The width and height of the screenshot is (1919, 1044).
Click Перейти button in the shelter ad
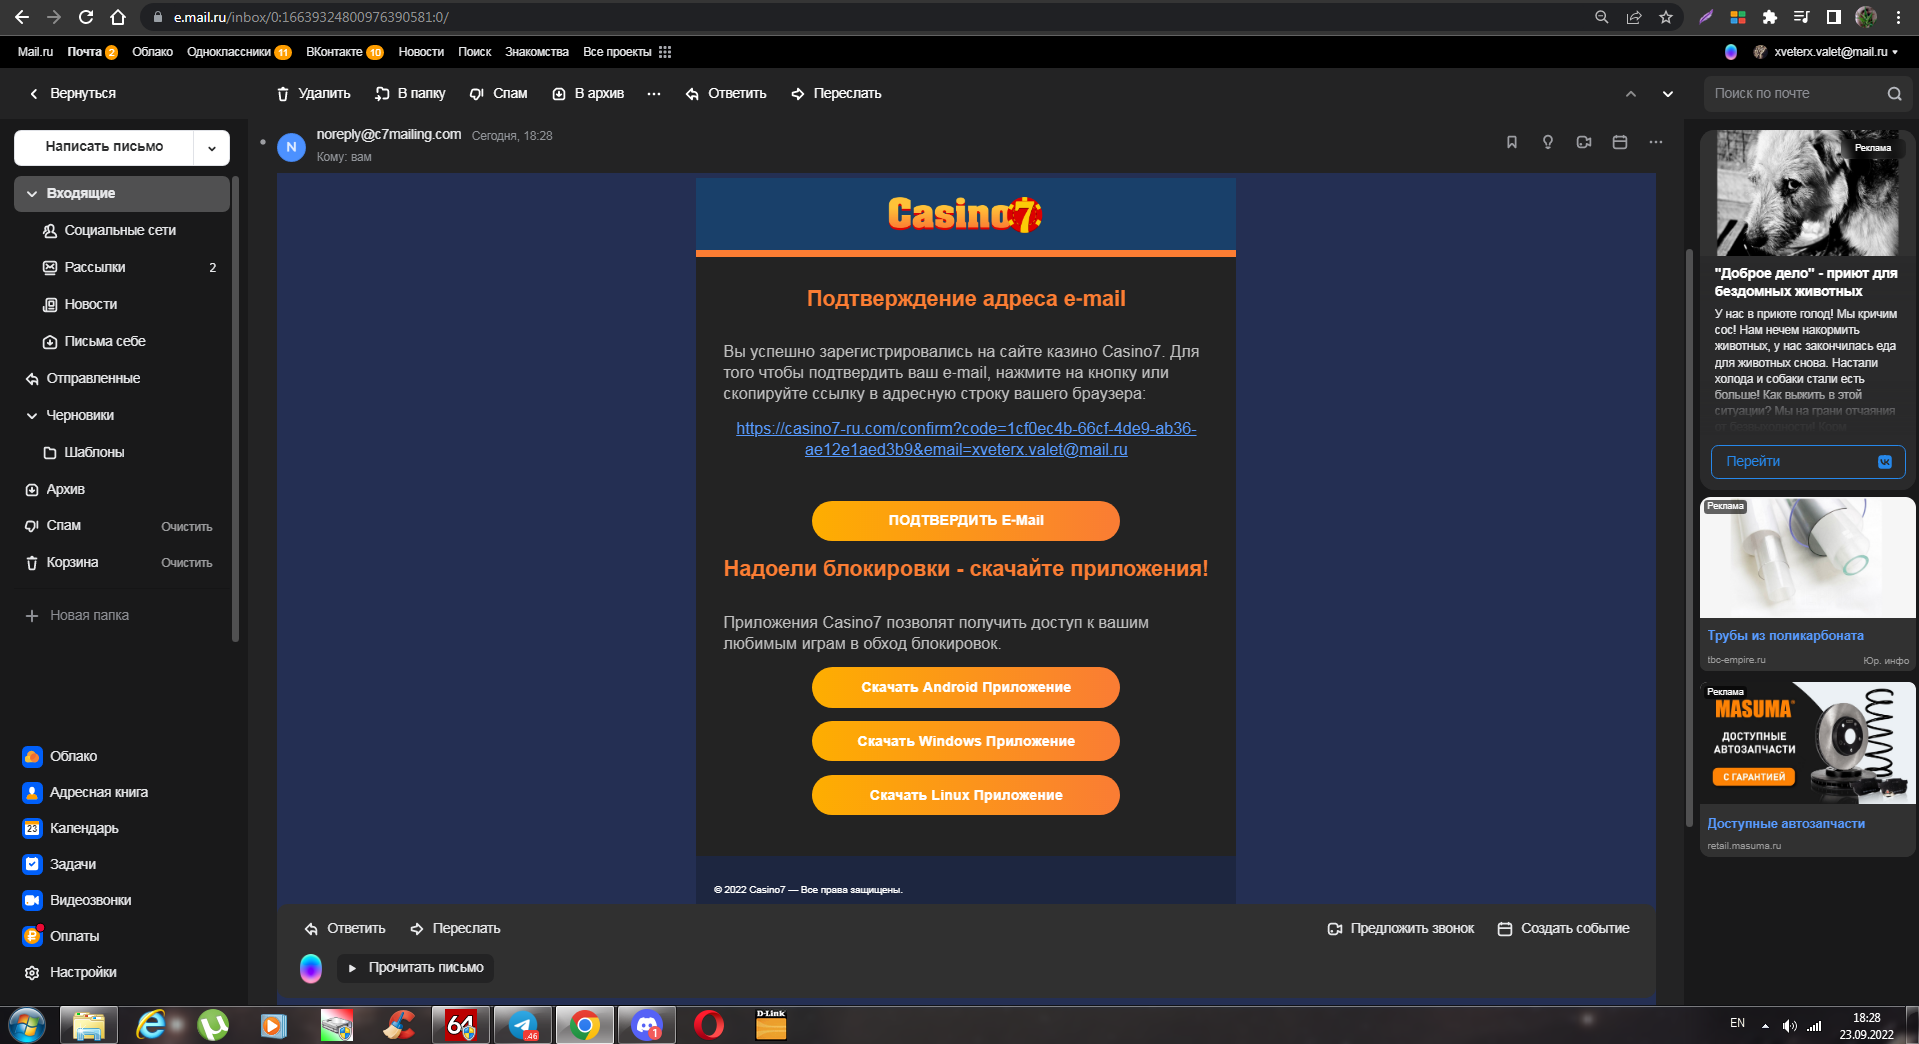[1808, 462]
